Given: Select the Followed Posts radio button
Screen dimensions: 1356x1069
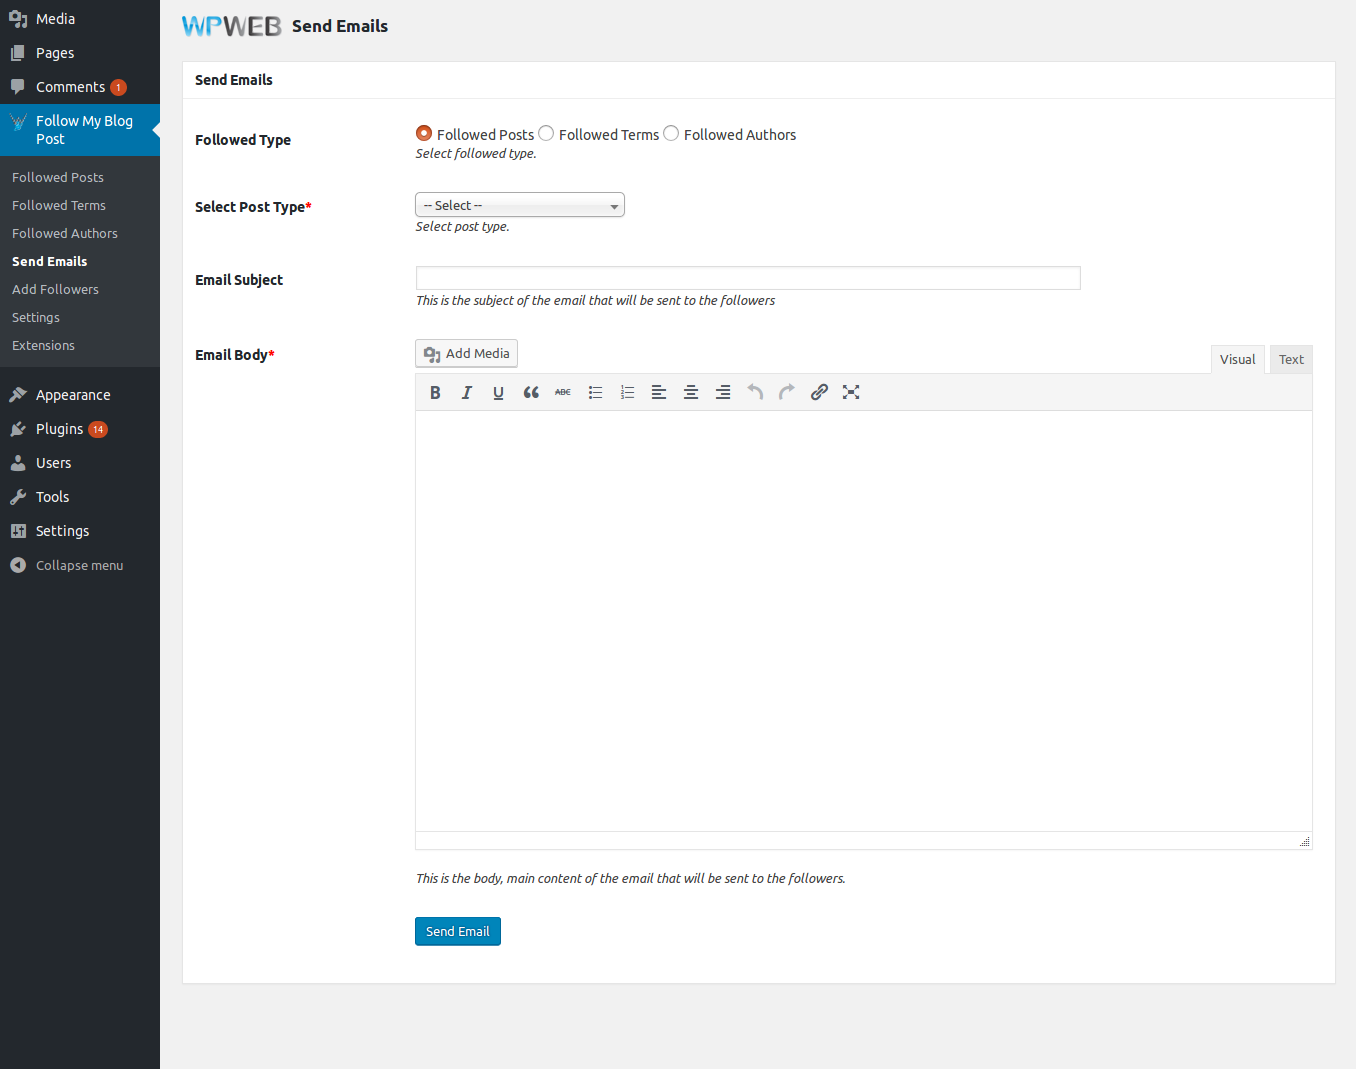Looking at the screenshot, I should (x=424, y=133).
